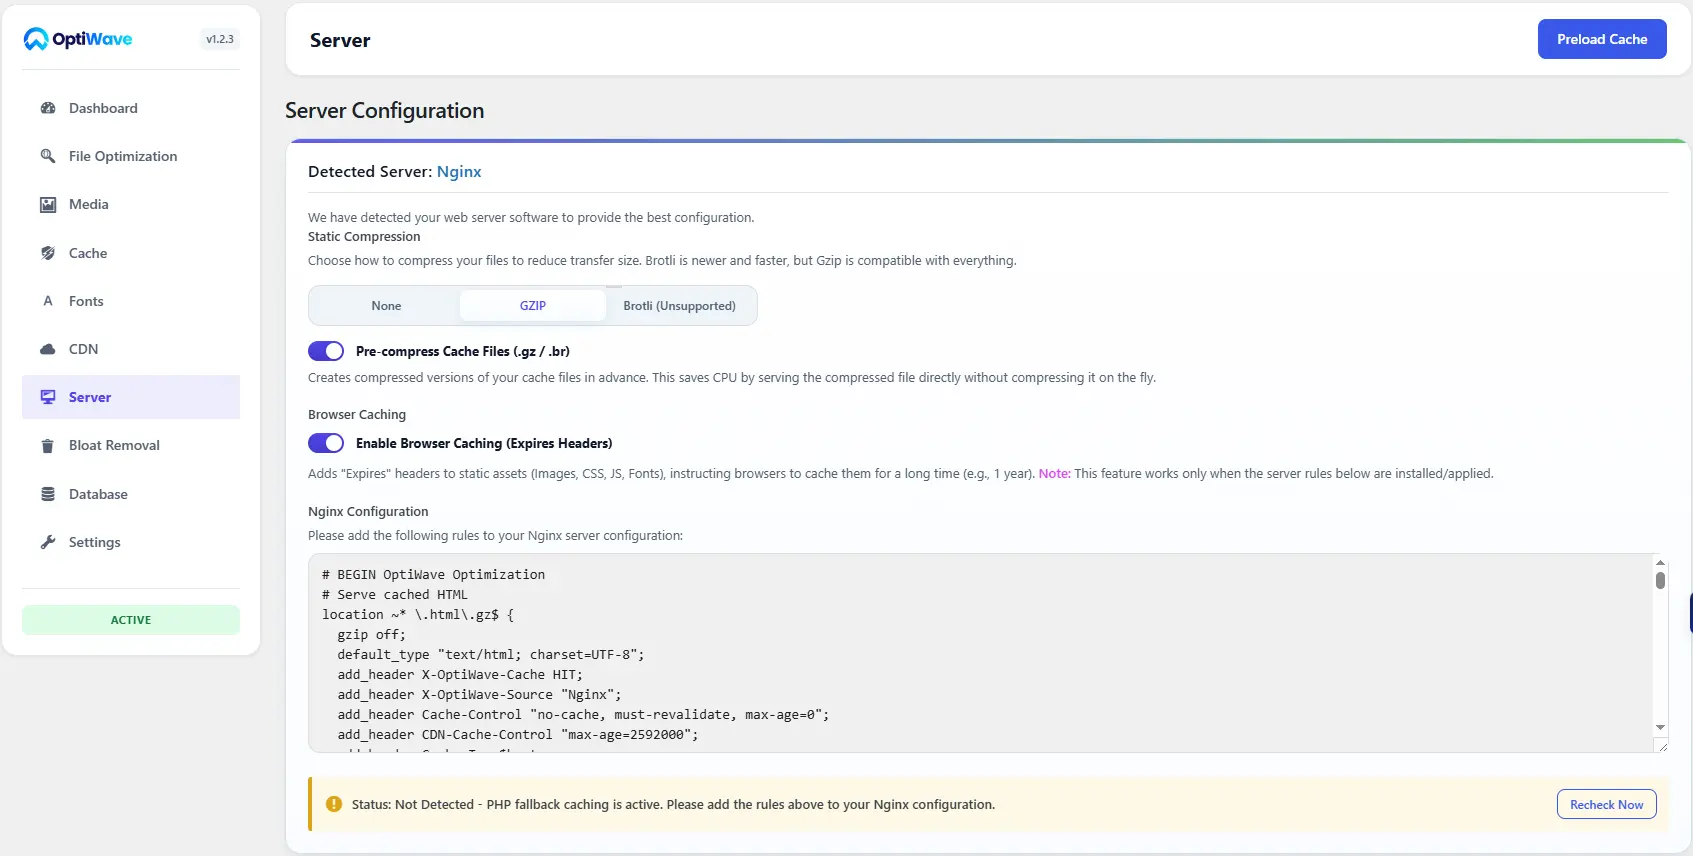The width and height of the screenshot is (1693, 856).
Task: Click the Server page title in header
Action: click(x=340, y=40)
